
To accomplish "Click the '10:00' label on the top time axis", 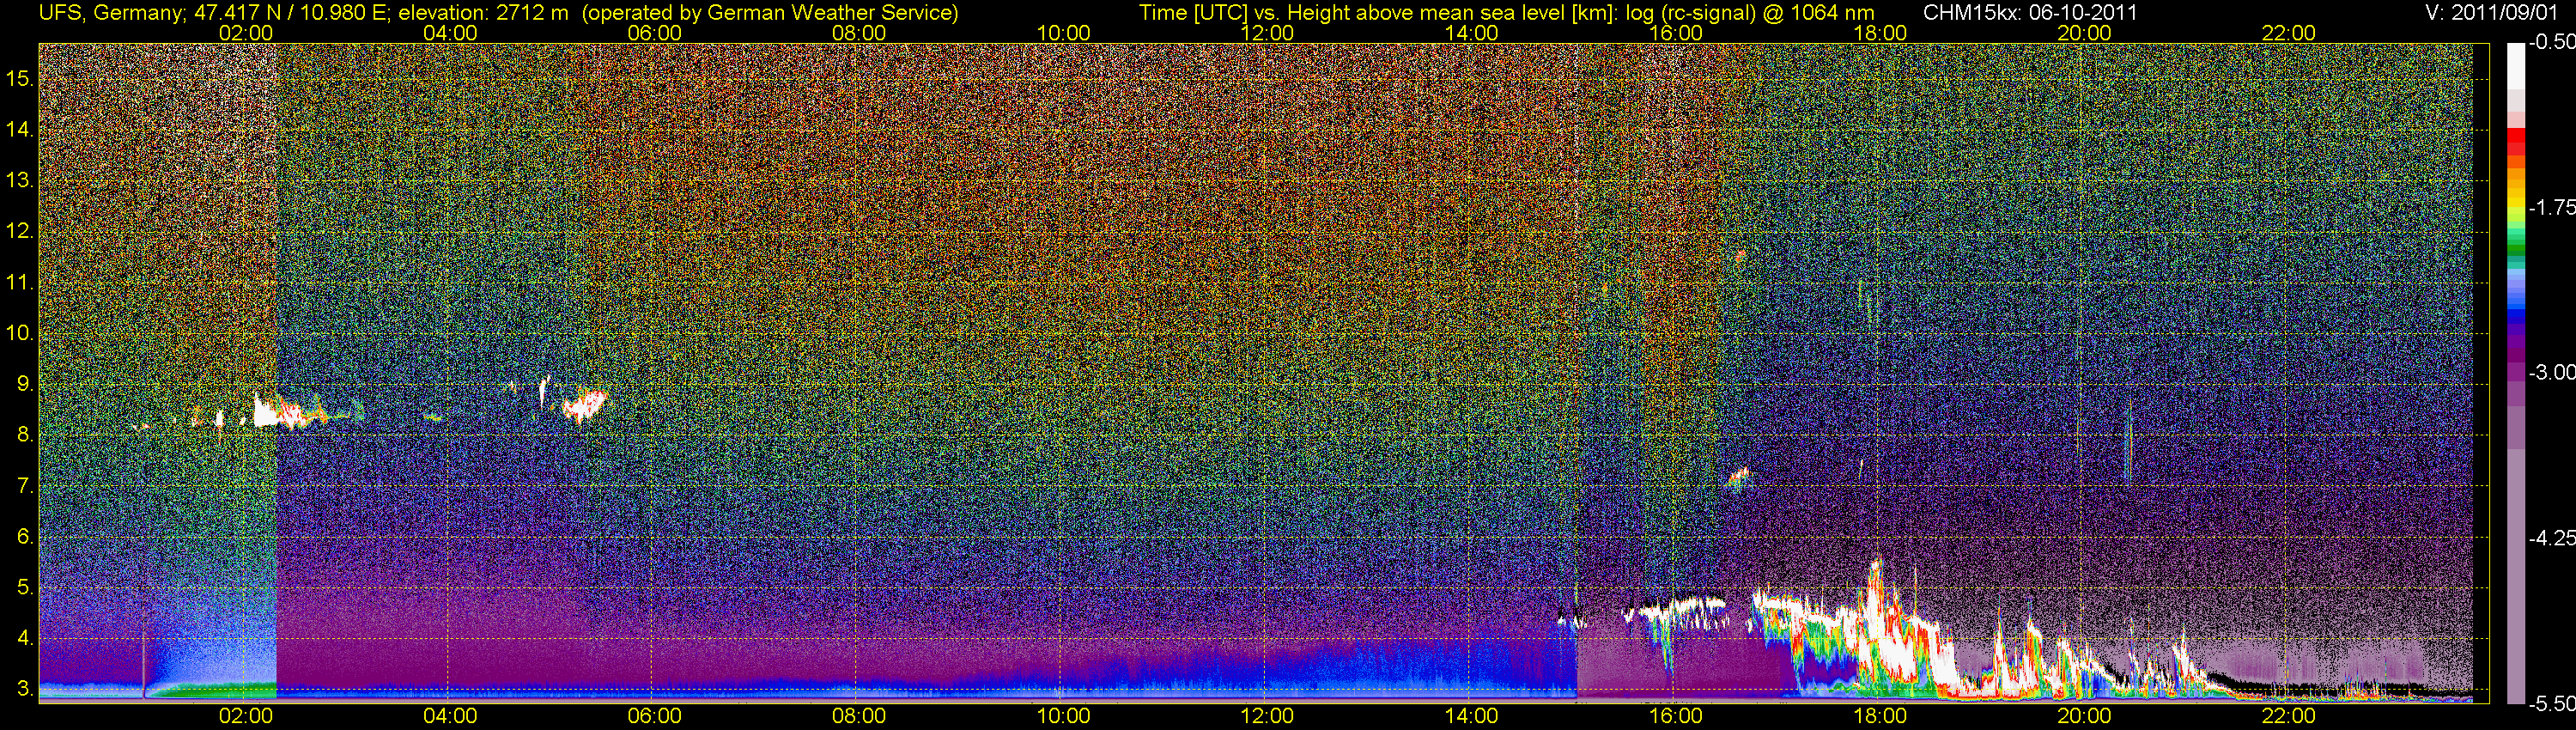I will coord(1063,33).
